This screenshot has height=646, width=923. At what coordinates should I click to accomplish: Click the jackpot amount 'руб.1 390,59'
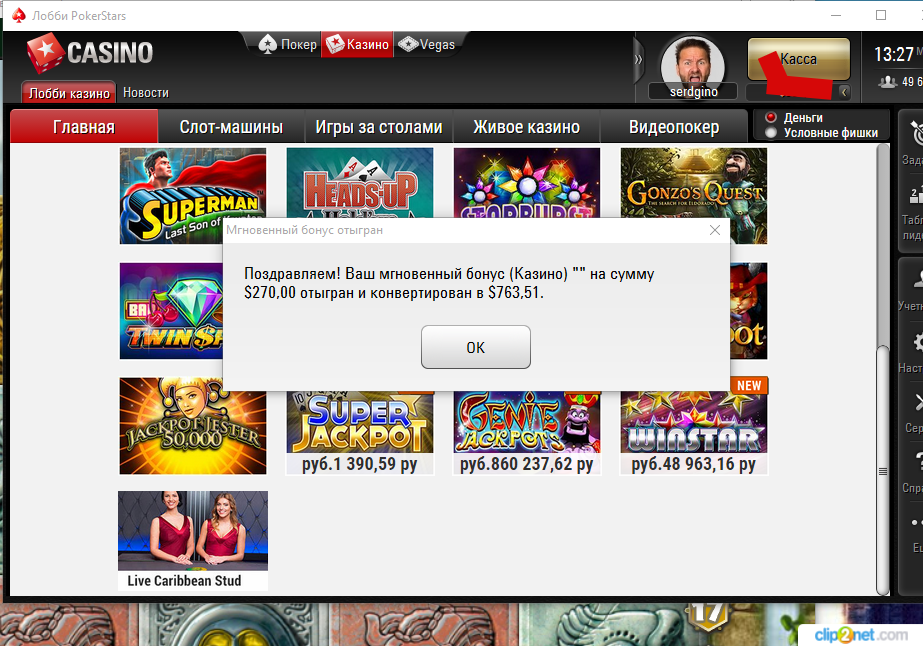point(359,464)
